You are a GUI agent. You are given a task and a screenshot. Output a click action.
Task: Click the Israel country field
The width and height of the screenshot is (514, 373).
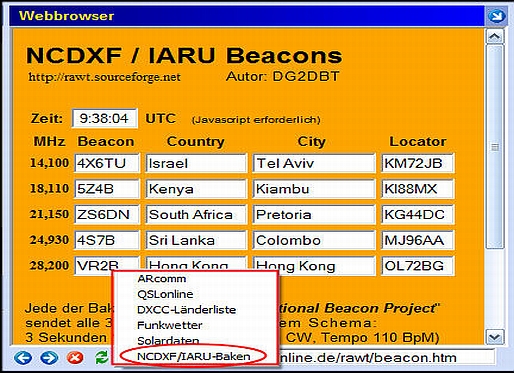[196, 163]
